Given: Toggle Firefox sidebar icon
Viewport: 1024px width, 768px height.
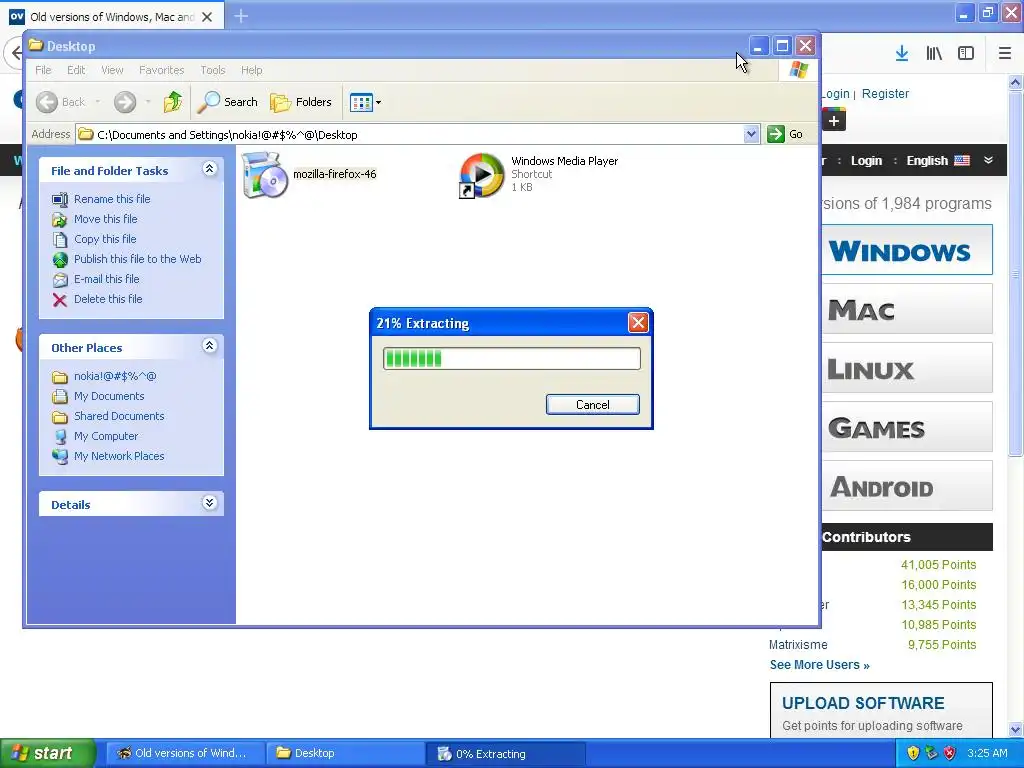Looking at the screenshot, I should [966, 54].
